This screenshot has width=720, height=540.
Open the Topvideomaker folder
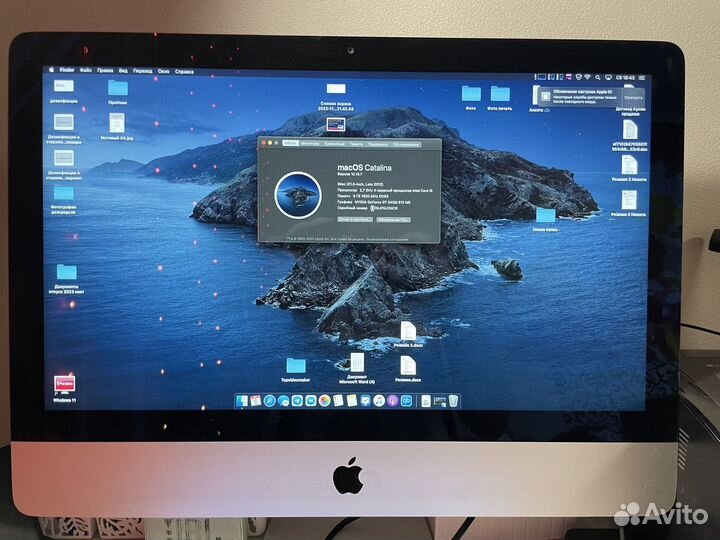296,366
